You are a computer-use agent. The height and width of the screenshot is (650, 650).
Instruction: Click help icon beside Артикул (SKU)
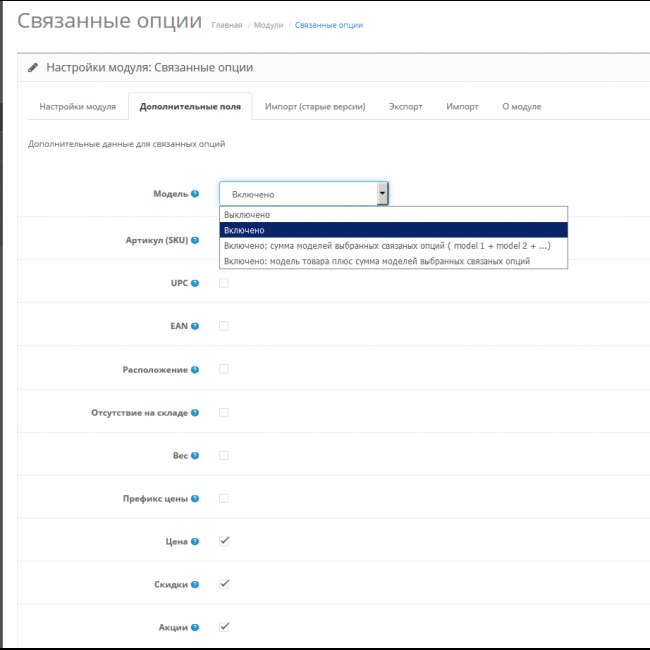pos(195,240)
